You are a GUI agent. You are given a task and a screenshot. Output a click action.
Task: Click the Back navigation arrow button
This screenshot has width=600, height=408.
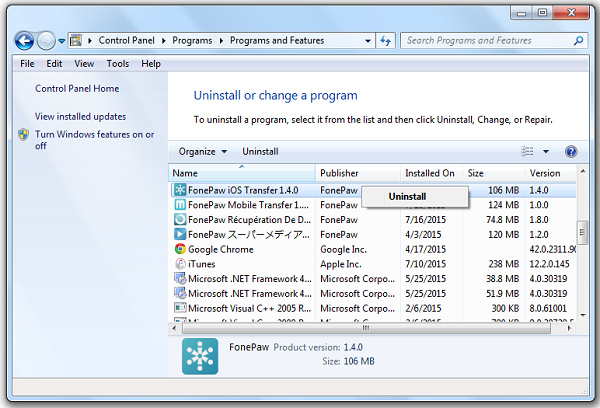pyautogui.click(x=24, y=41)
